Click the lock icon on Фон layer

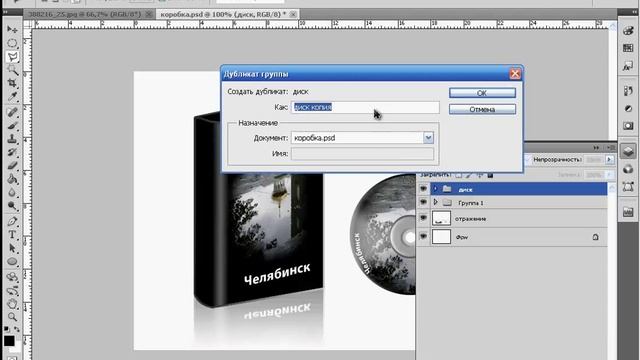coord(596,237)
